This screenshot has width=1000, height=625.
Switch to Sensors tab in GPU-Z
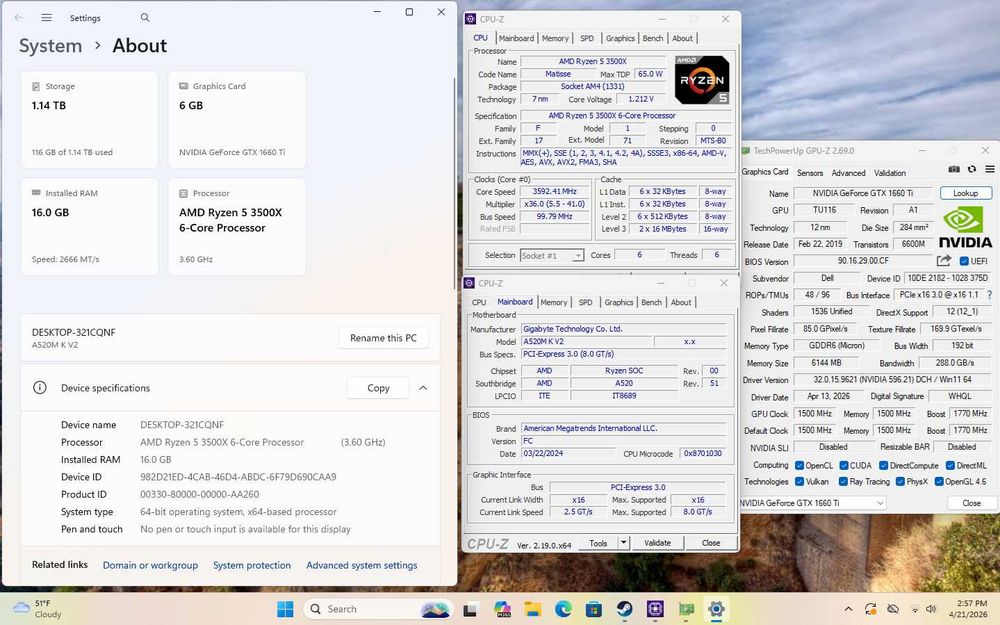810,173
